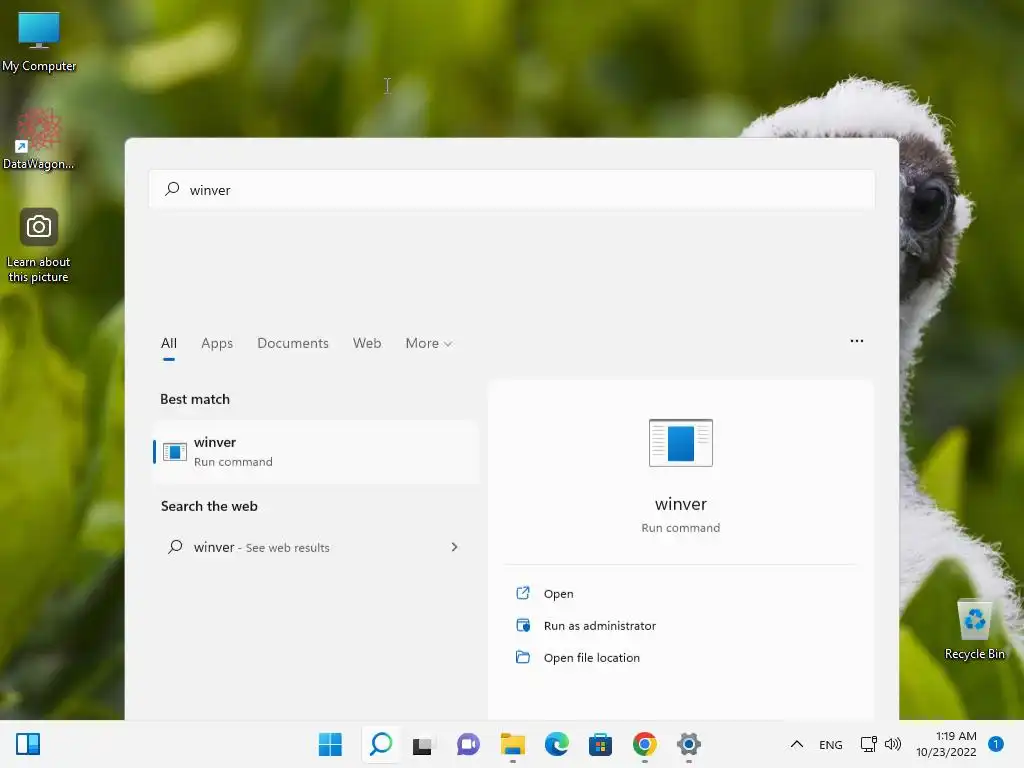Click the Open action's arrow icon
This screenshot has height=768, width=1024.
point(523,592)
